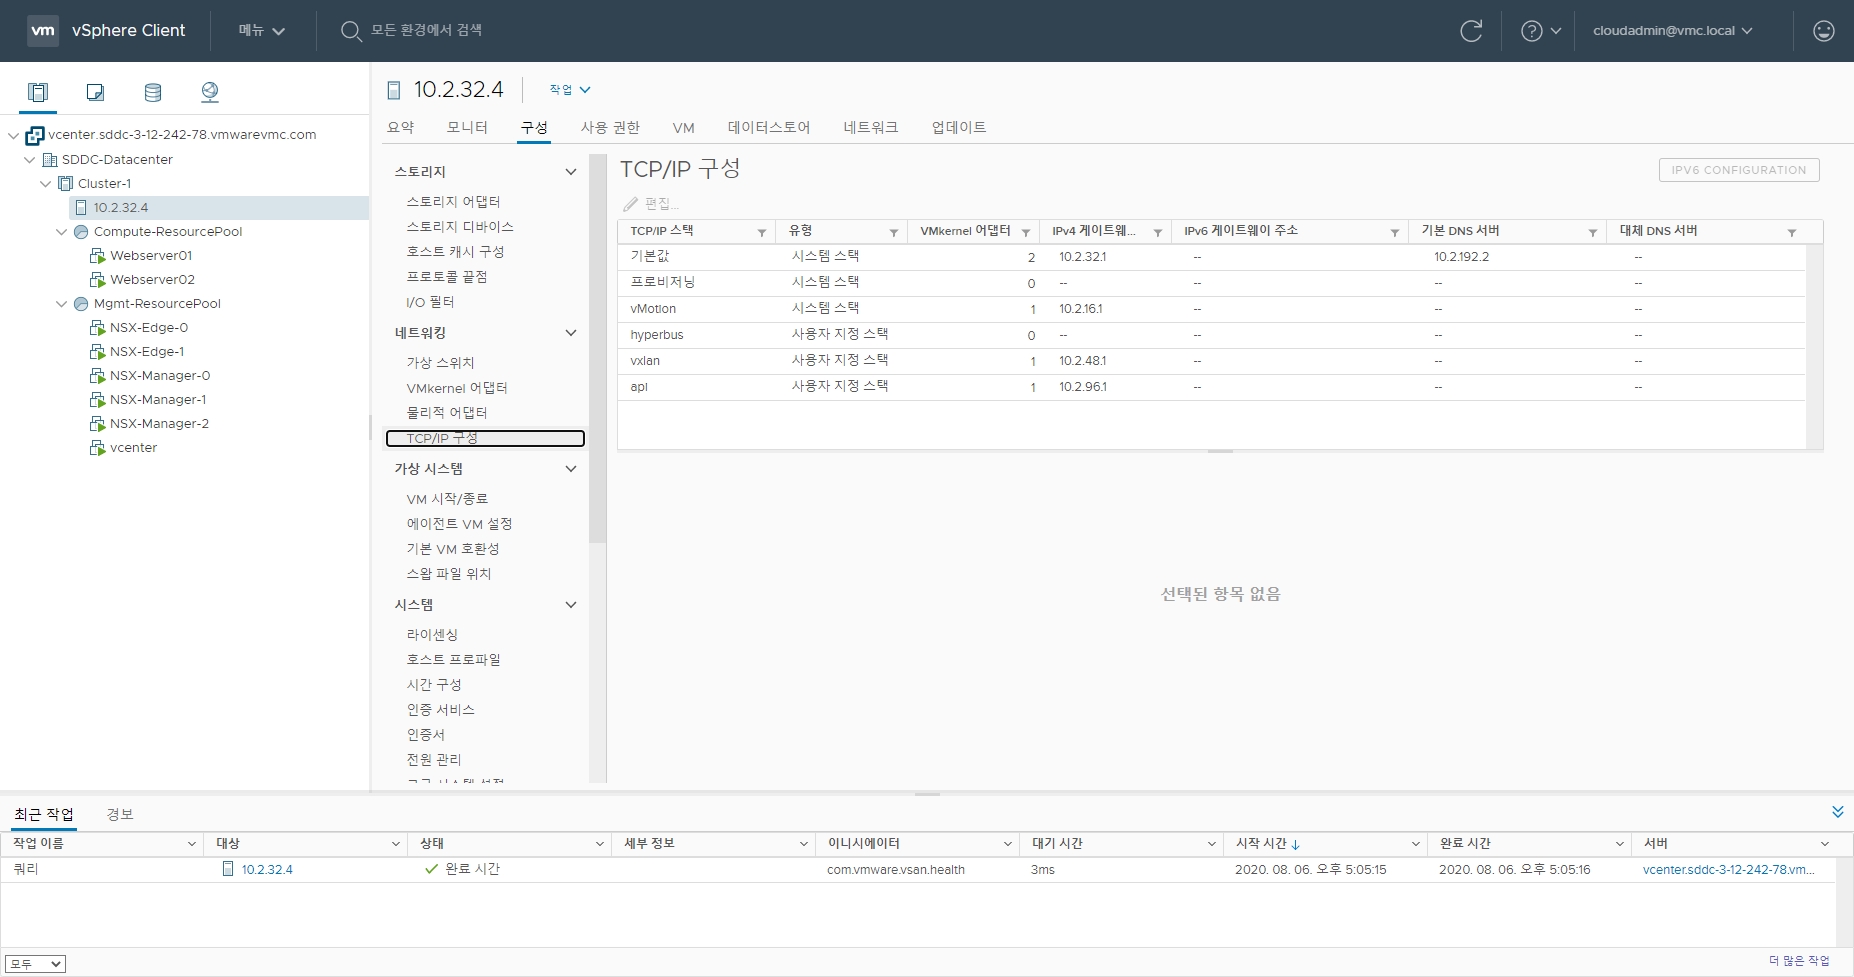
Task: Open 라이센싱 settings item
Action: tap(432, 635)
